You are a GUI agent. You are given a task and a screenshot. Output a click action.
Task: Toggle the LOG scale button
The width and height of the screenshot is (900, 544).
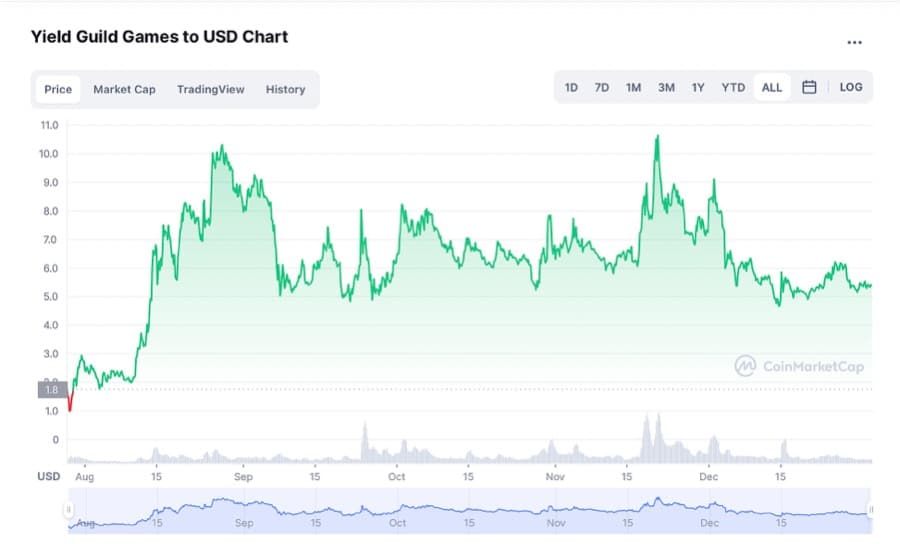(x=851, y=88)
